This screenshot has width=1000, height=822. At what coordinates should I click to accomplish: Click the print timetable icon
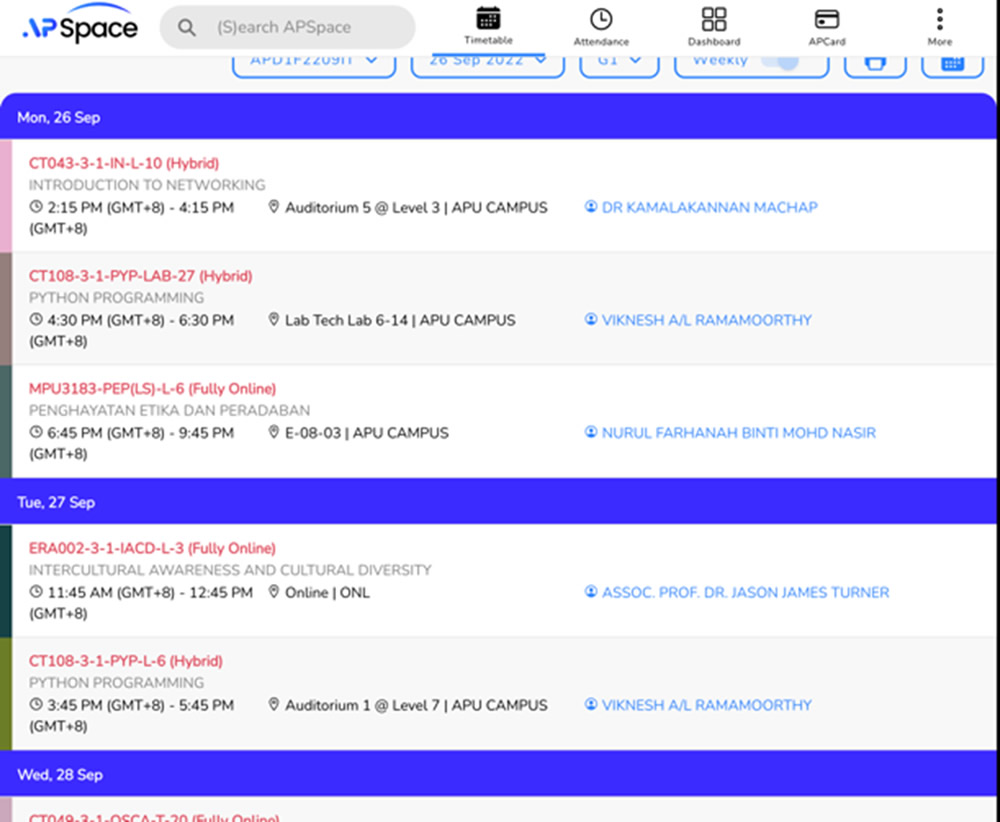[875, 62]
